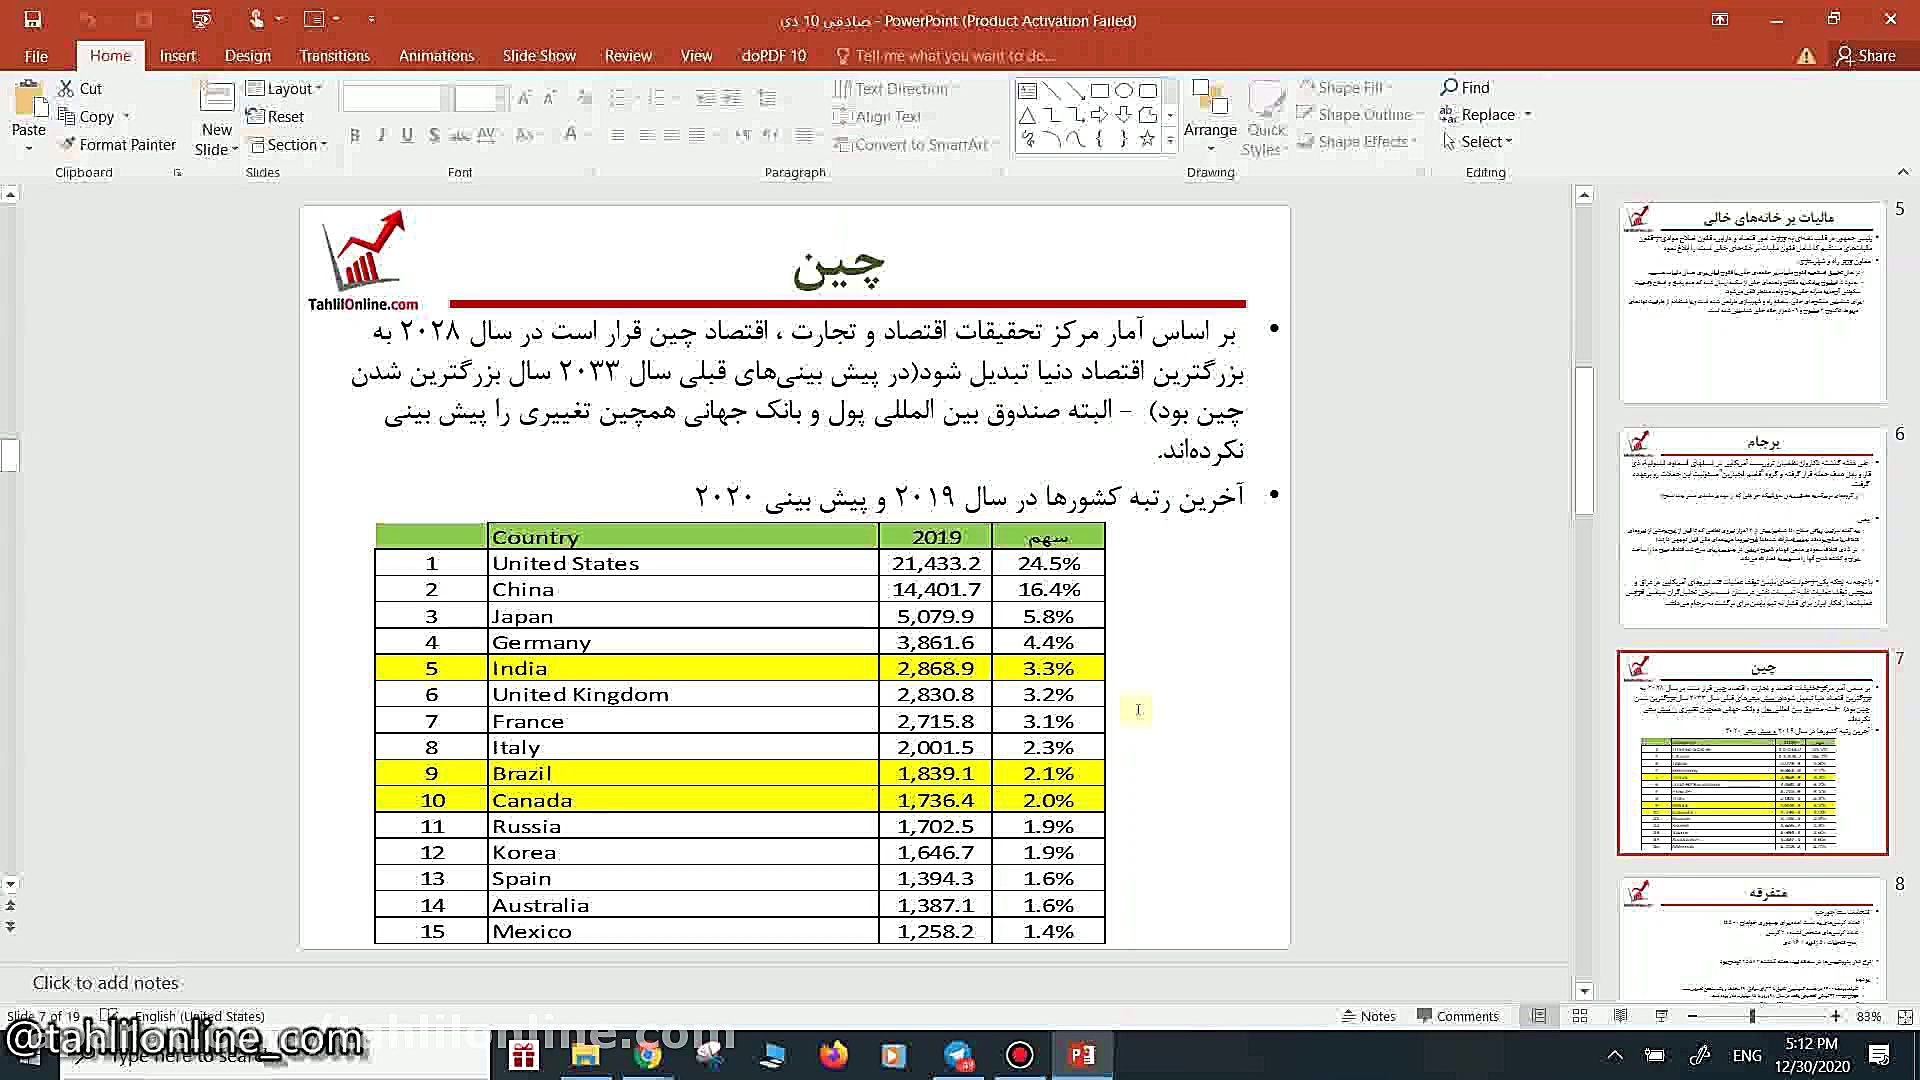Click the Reset button in Slides group
The height and width of the screenshot is (1080, 1920).
coord(275,116)
